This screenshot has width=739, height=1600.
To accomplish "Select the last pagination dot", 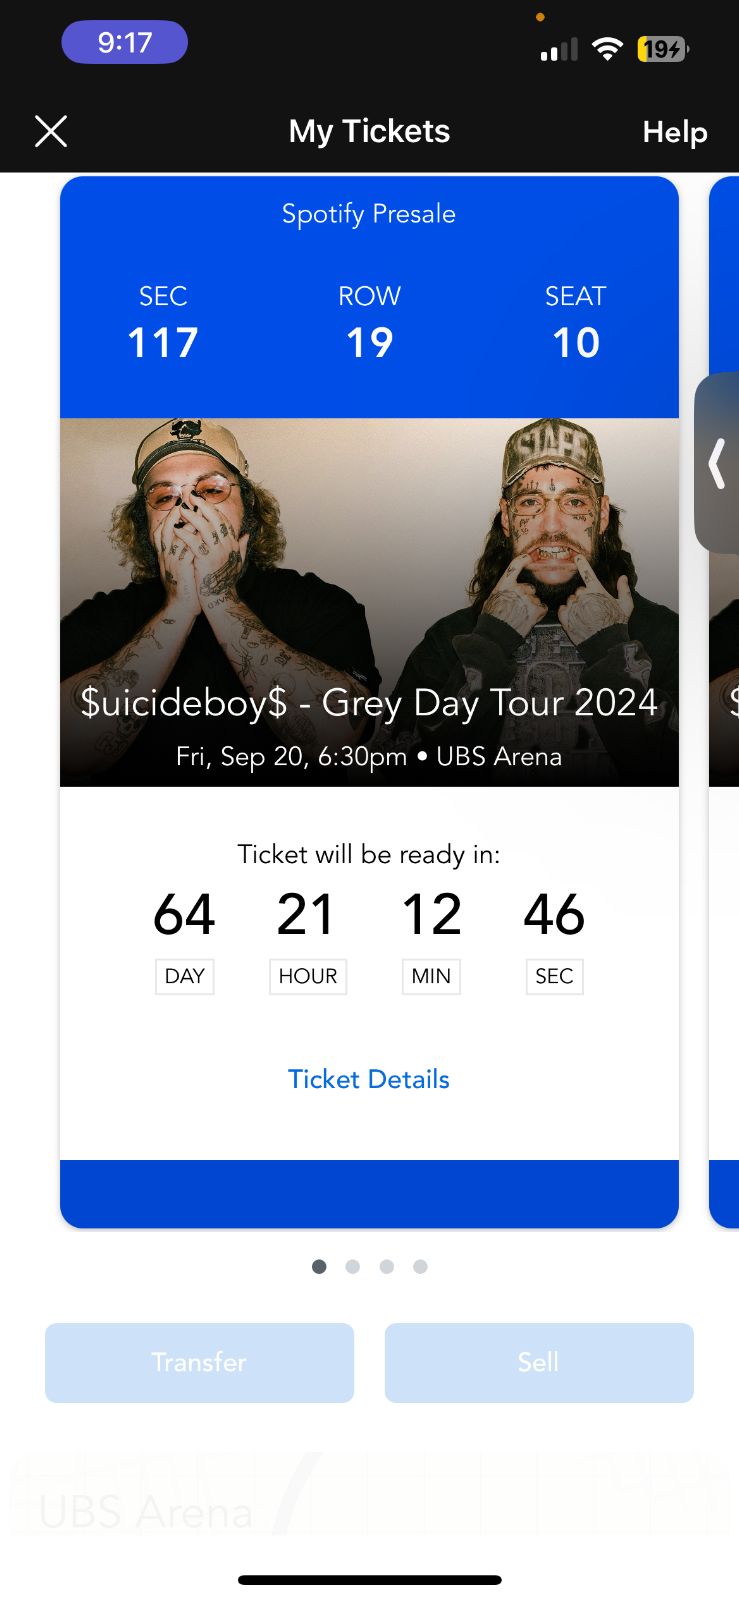I will 420,1266.
